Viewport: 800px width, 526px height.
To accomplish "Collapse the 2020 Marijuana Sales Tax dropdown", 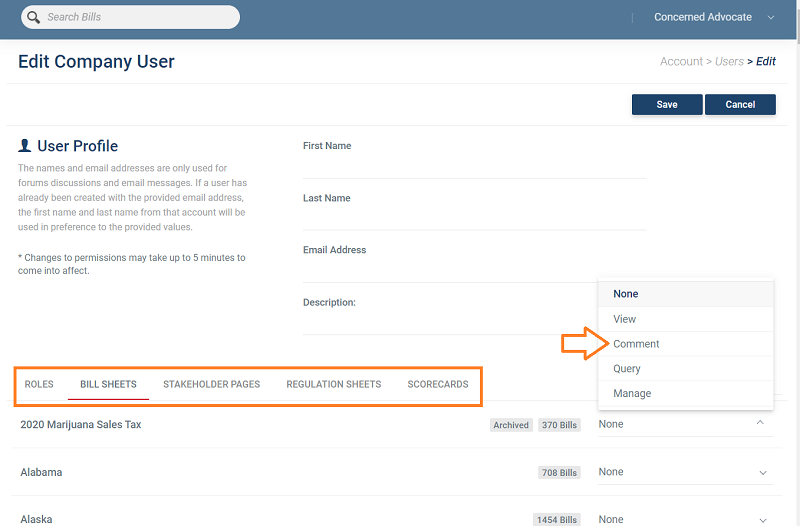I will [x=760, y=424].
